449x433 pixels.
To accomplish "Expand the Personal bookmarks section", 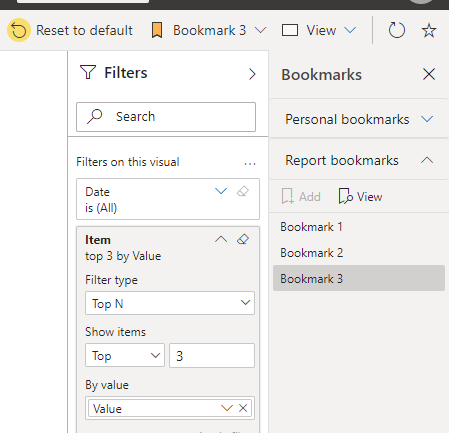I will coord(359,119).
